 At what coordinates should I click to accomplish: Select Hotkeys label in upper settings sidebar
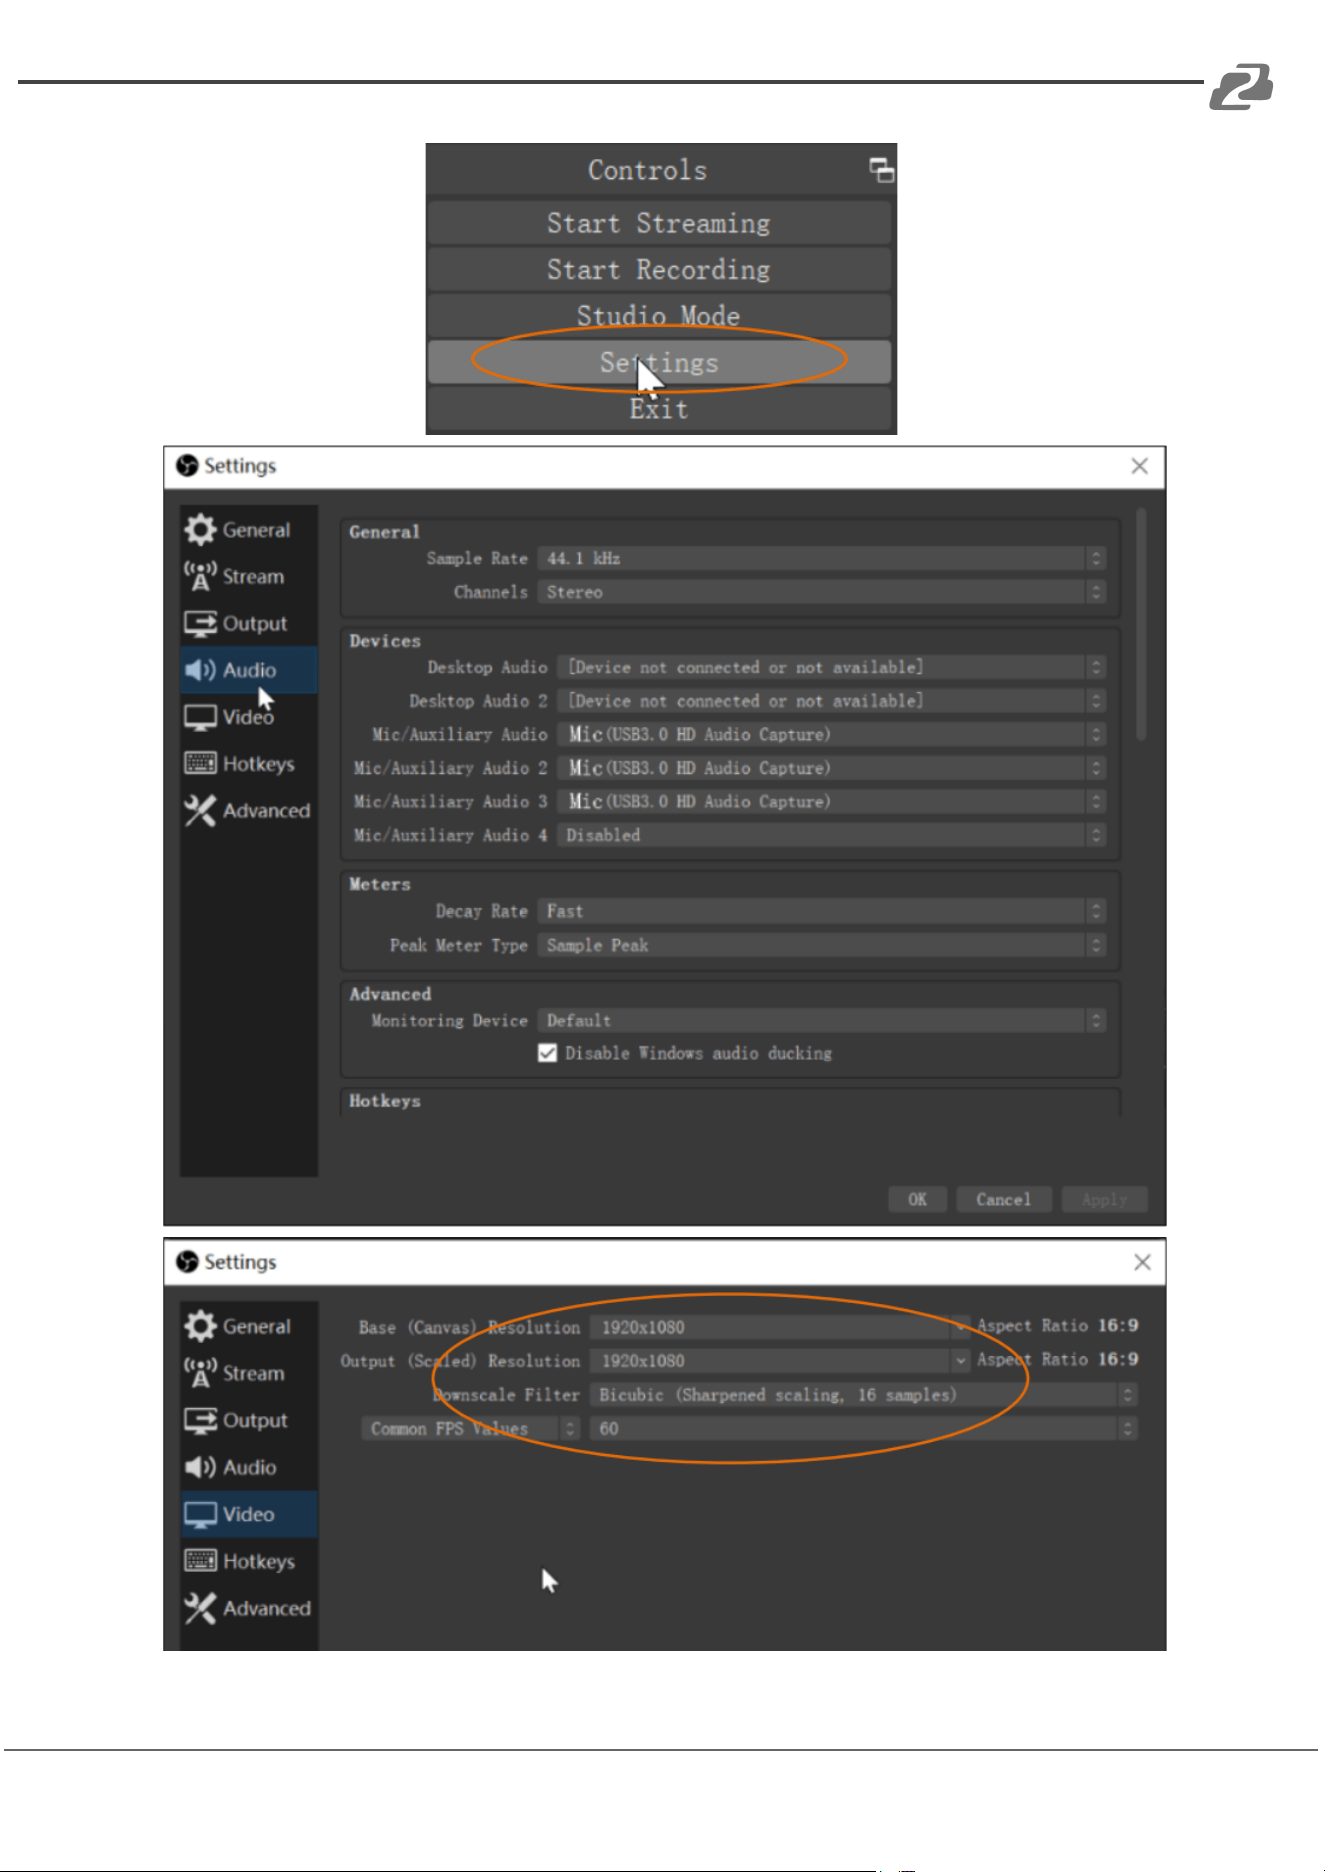pyautogui.click(x=259, y=764)
